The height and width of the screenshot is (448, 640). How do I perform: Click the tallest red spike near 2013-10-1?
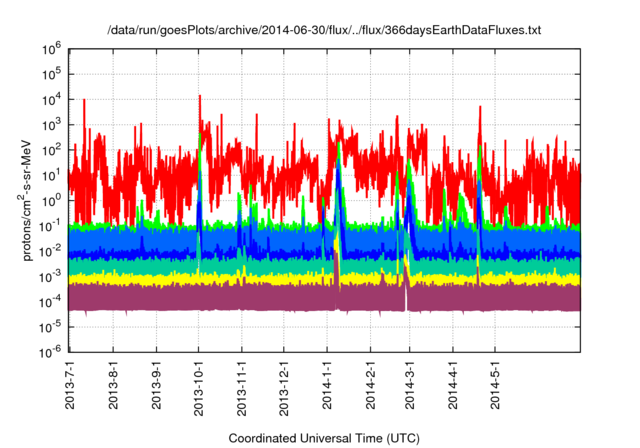click(x=200, y=114)
